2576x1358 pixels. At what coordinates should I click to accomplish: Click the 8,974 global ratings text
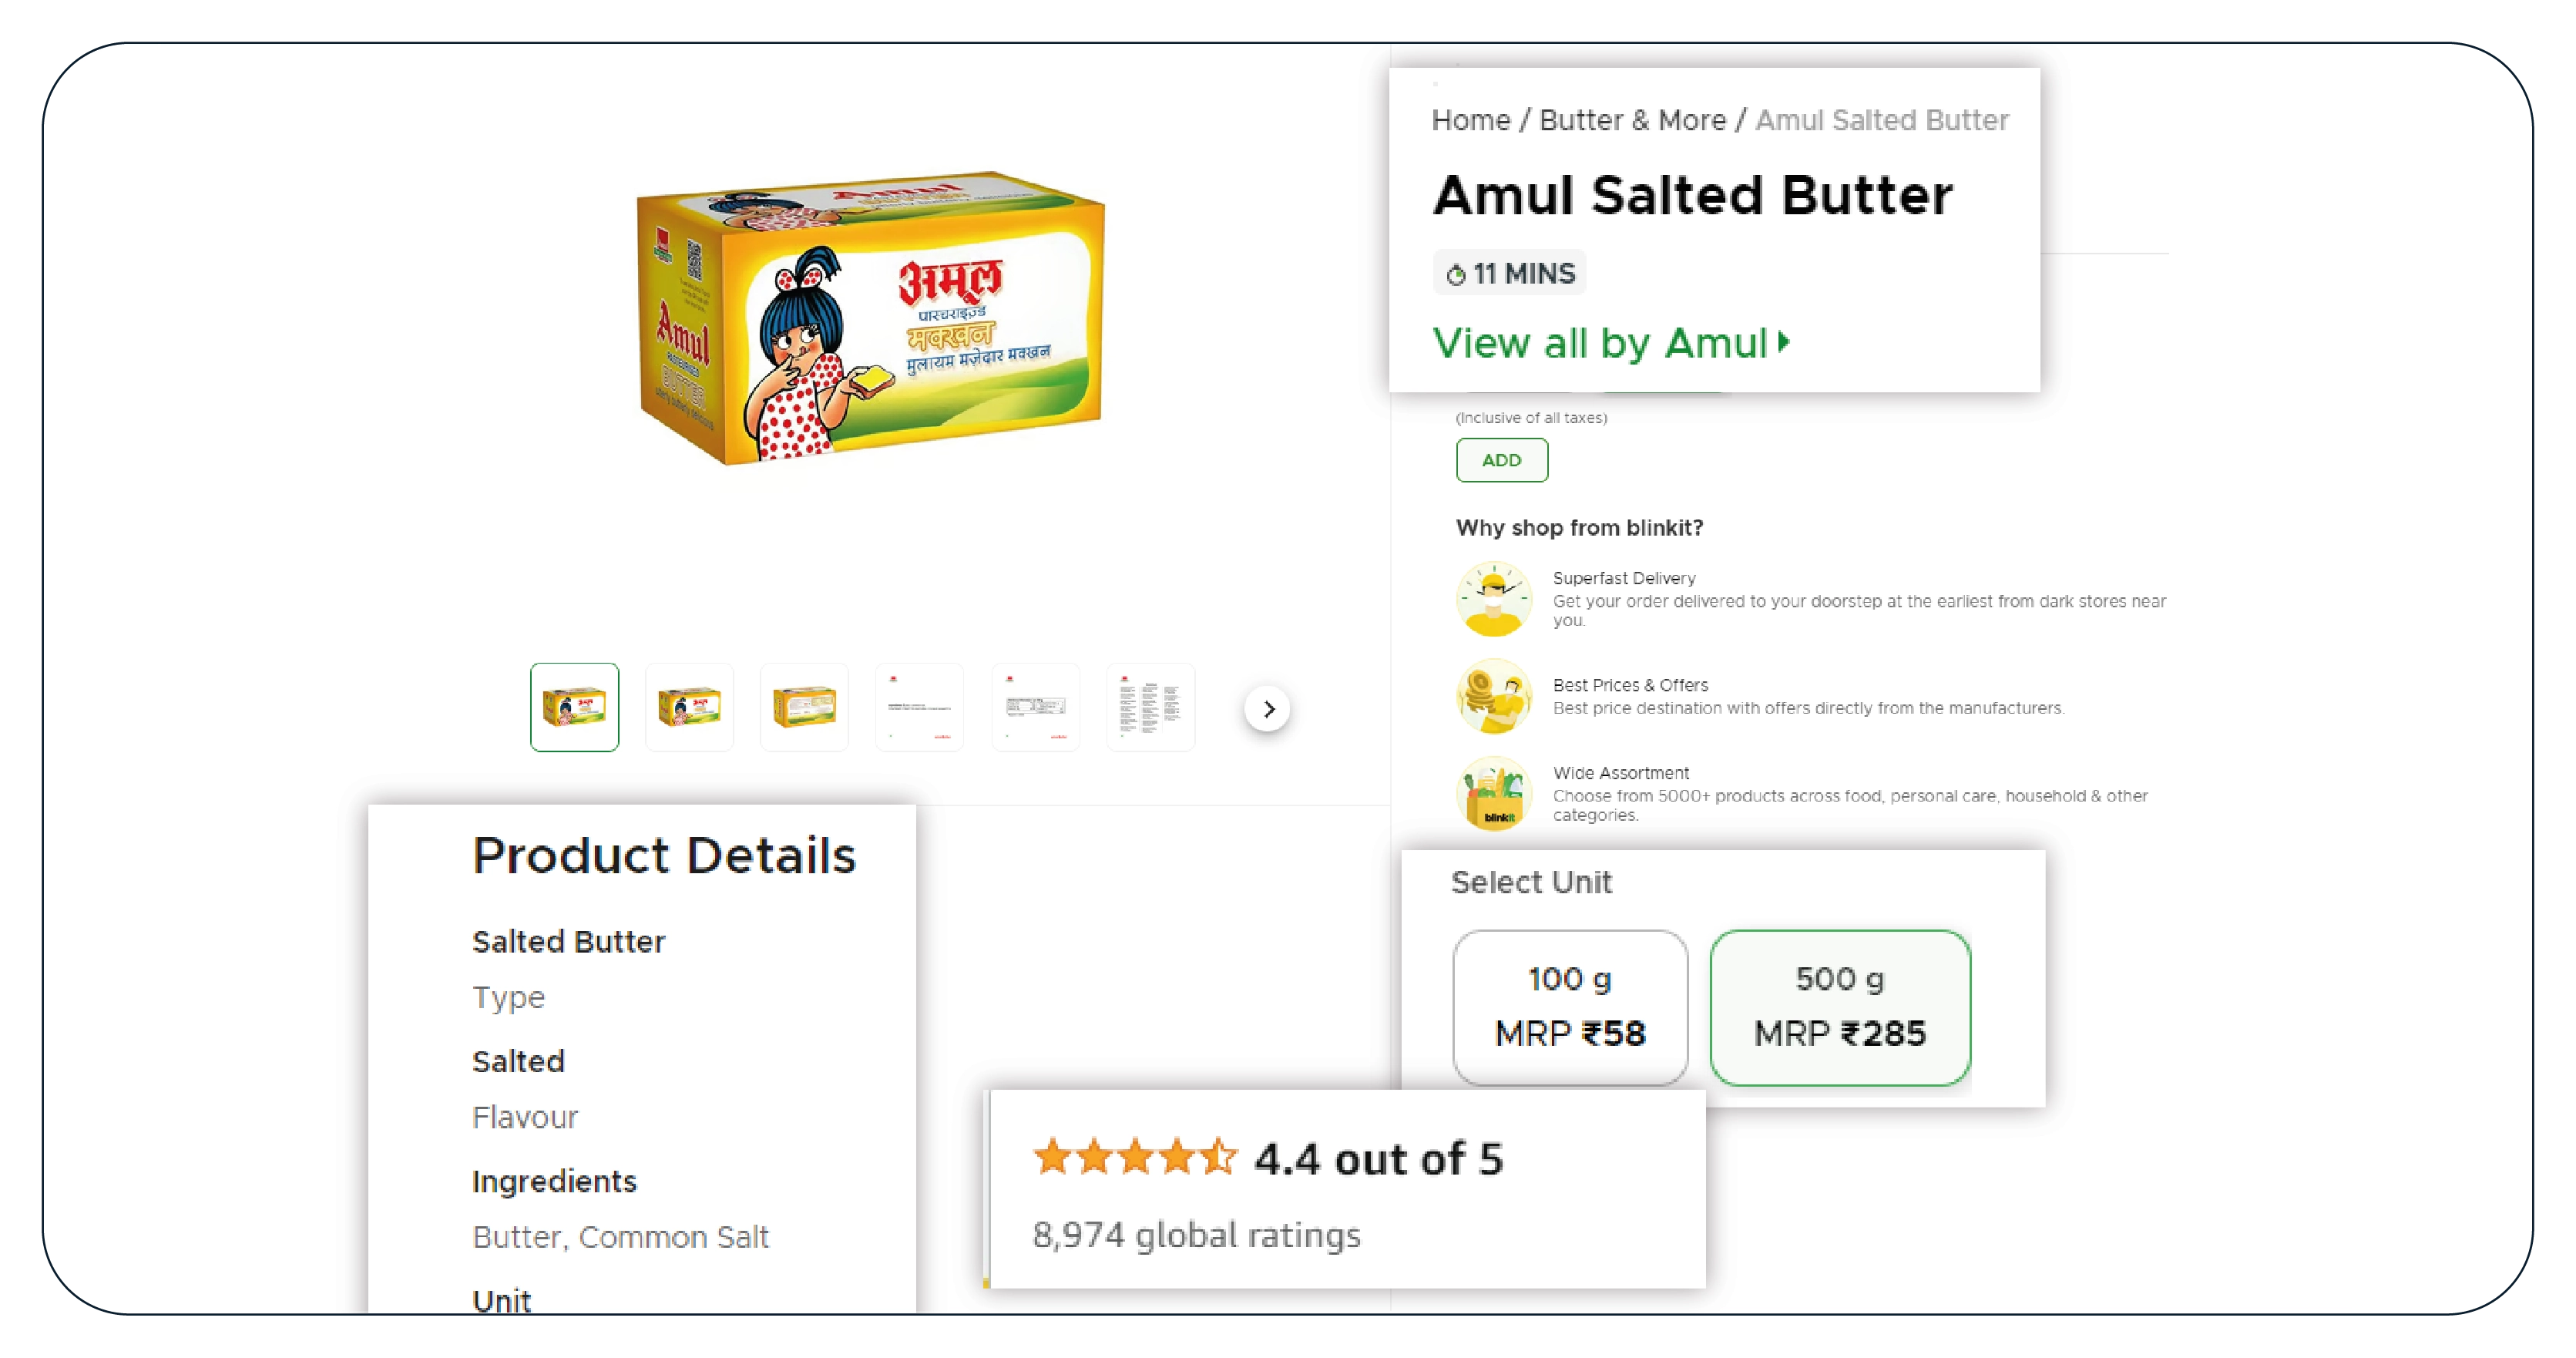click(x=1196, y=1235)
